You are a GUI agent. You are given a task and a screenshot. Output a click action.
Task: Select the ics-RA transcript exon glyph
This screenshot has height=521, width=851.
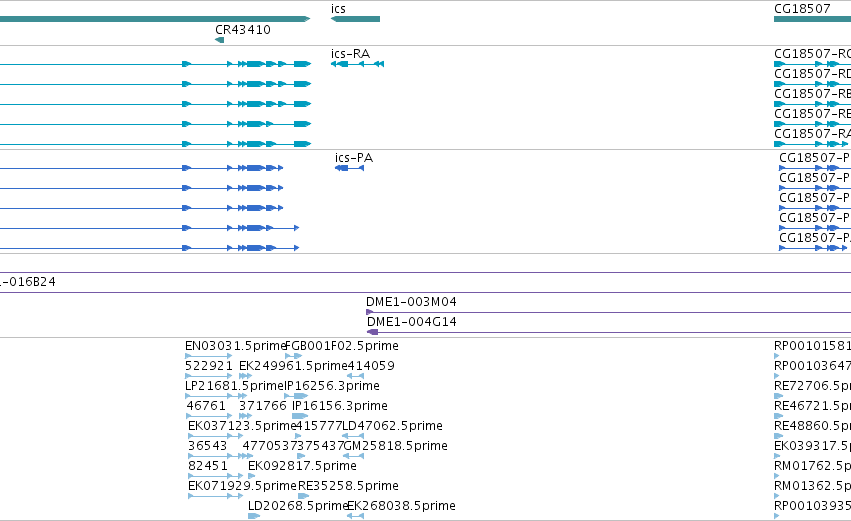tap(358, 64)
